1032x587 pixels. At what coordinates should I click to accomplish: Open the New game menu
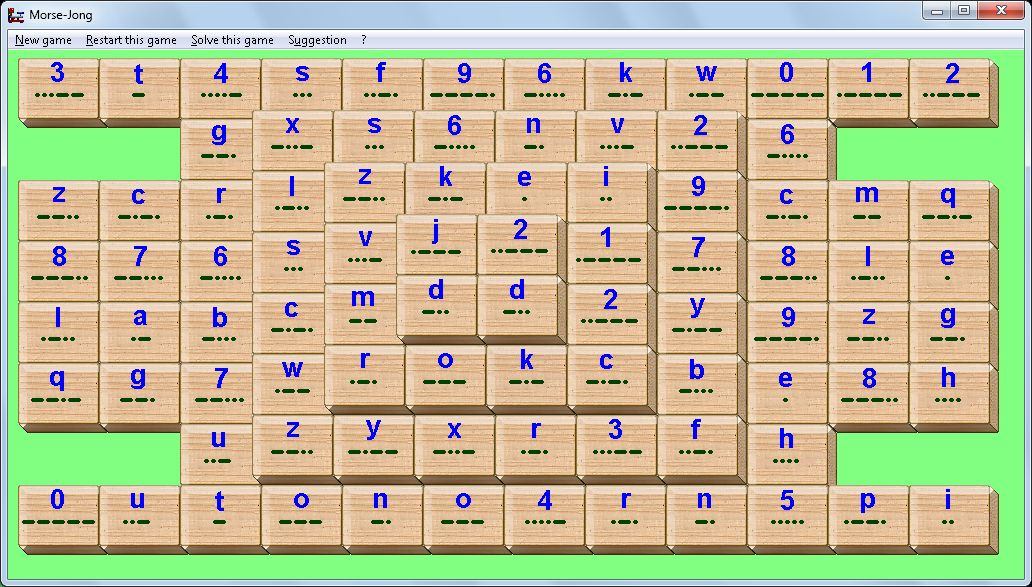[43, 40]
